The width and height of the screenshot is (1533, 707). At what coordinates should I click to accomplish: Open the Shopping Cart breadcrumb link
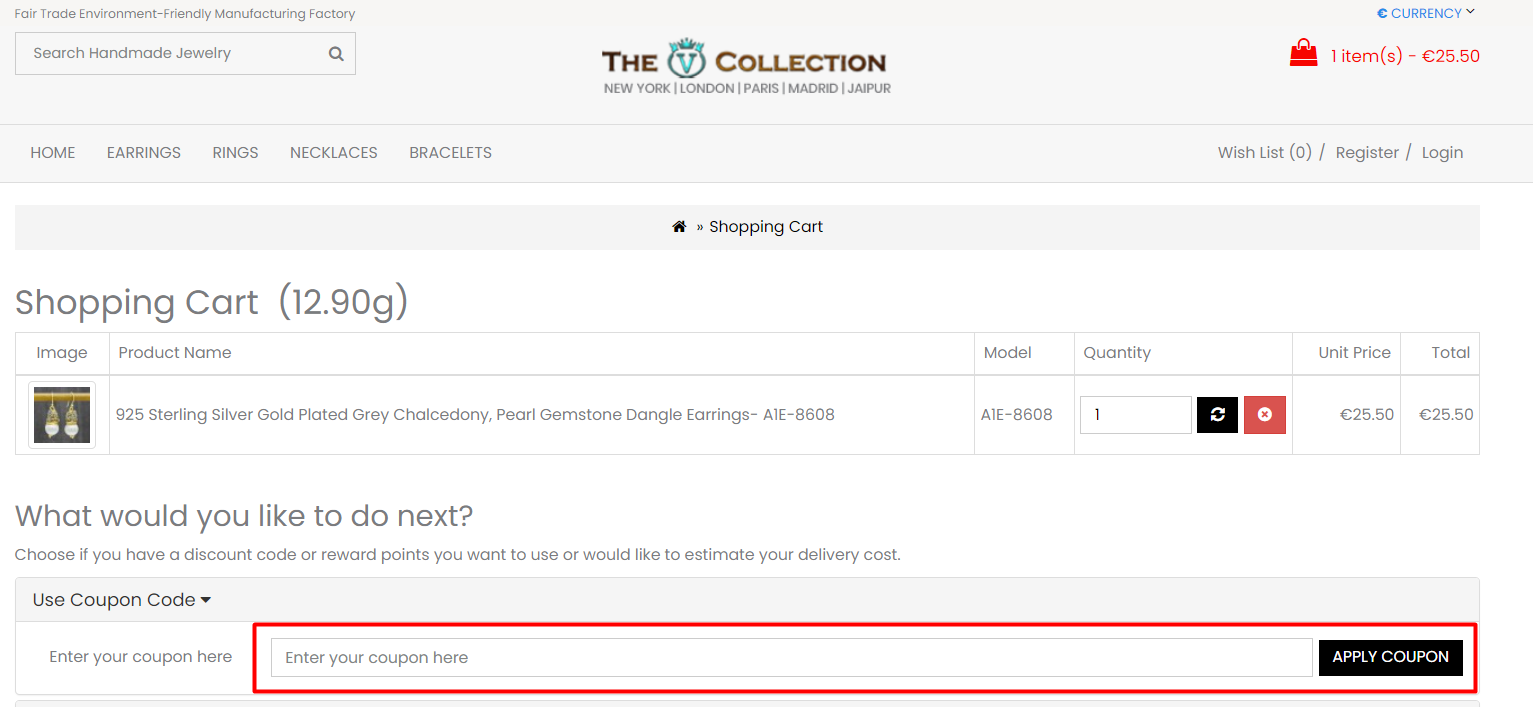tap(765, 226)
